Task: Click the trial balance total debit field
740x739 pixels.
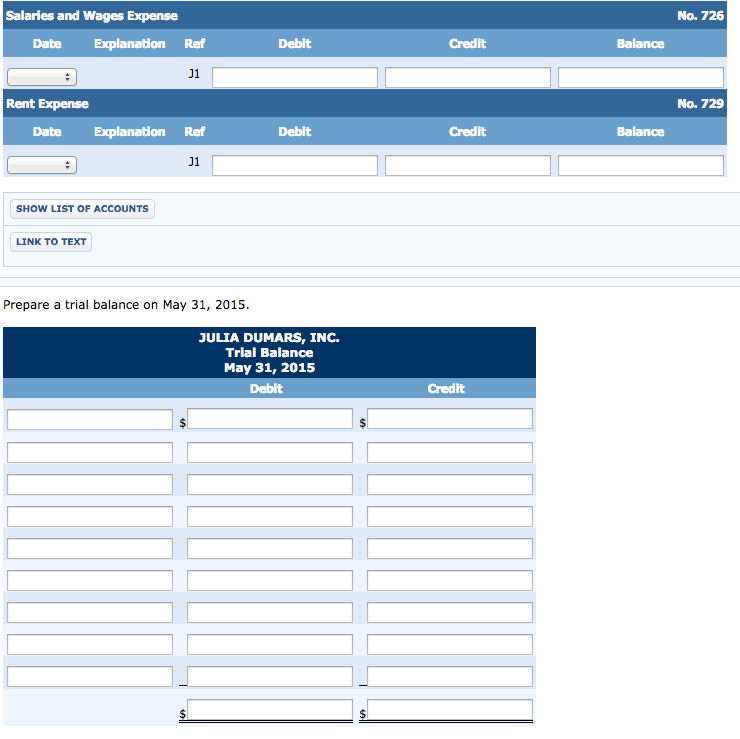Action: click(270, 710)
